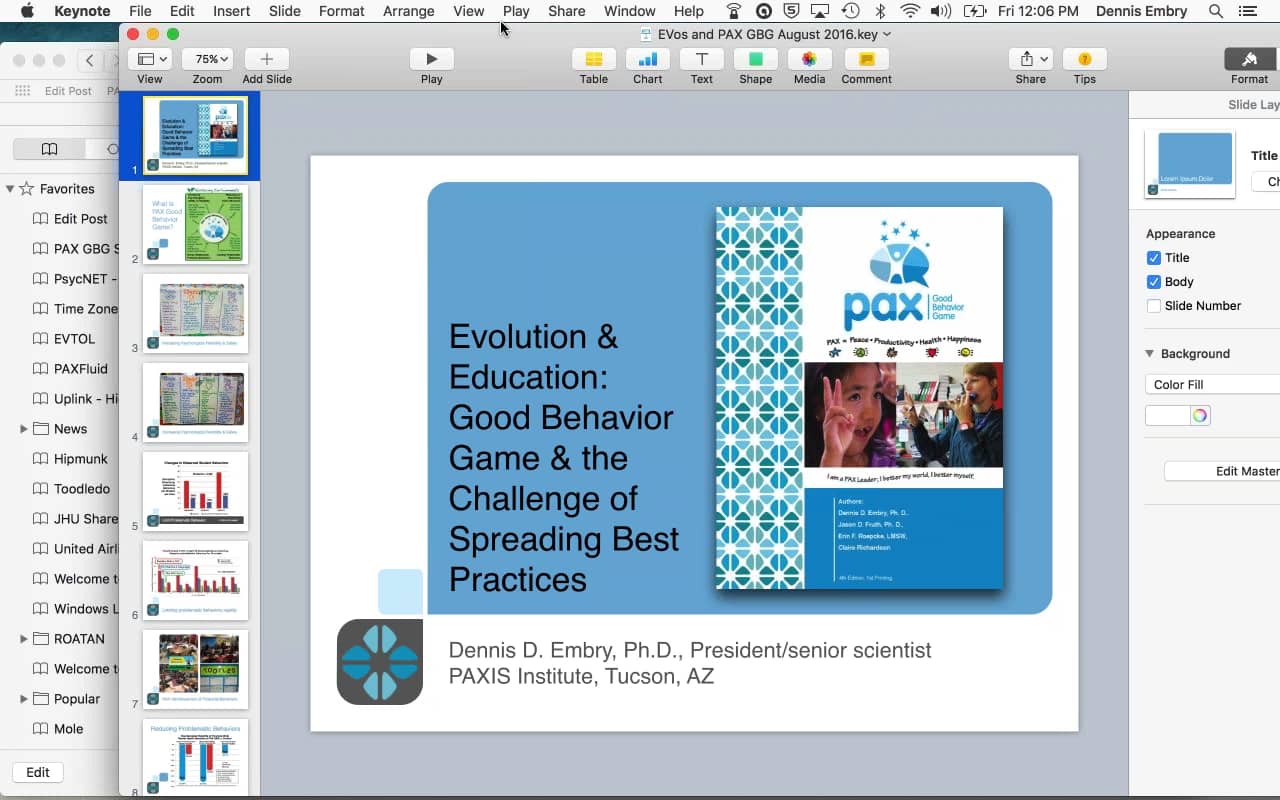Viewport: 1280px width, 800px height.
Task: Open the document title dropdown chevron
Action: 887,34
